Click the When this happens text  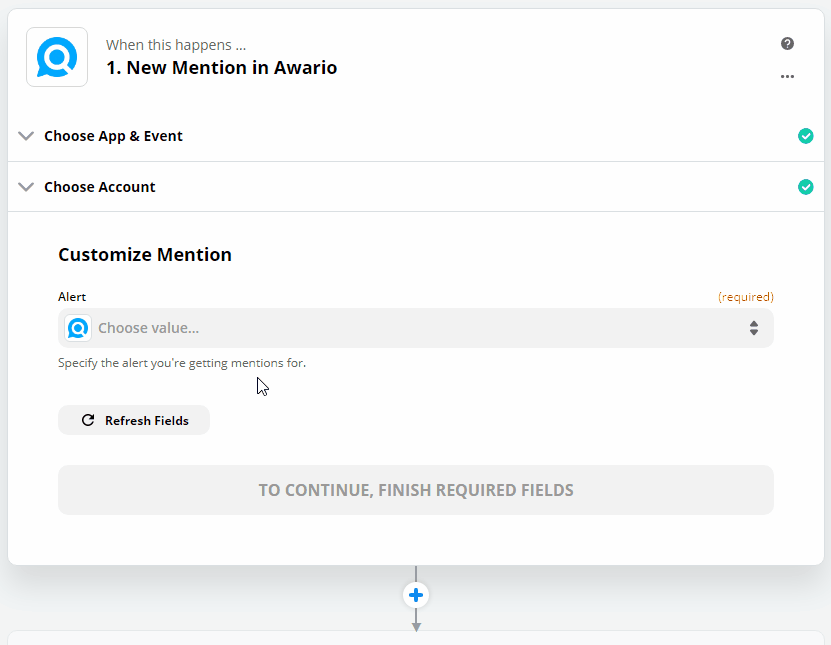click(x=176, y=45)
